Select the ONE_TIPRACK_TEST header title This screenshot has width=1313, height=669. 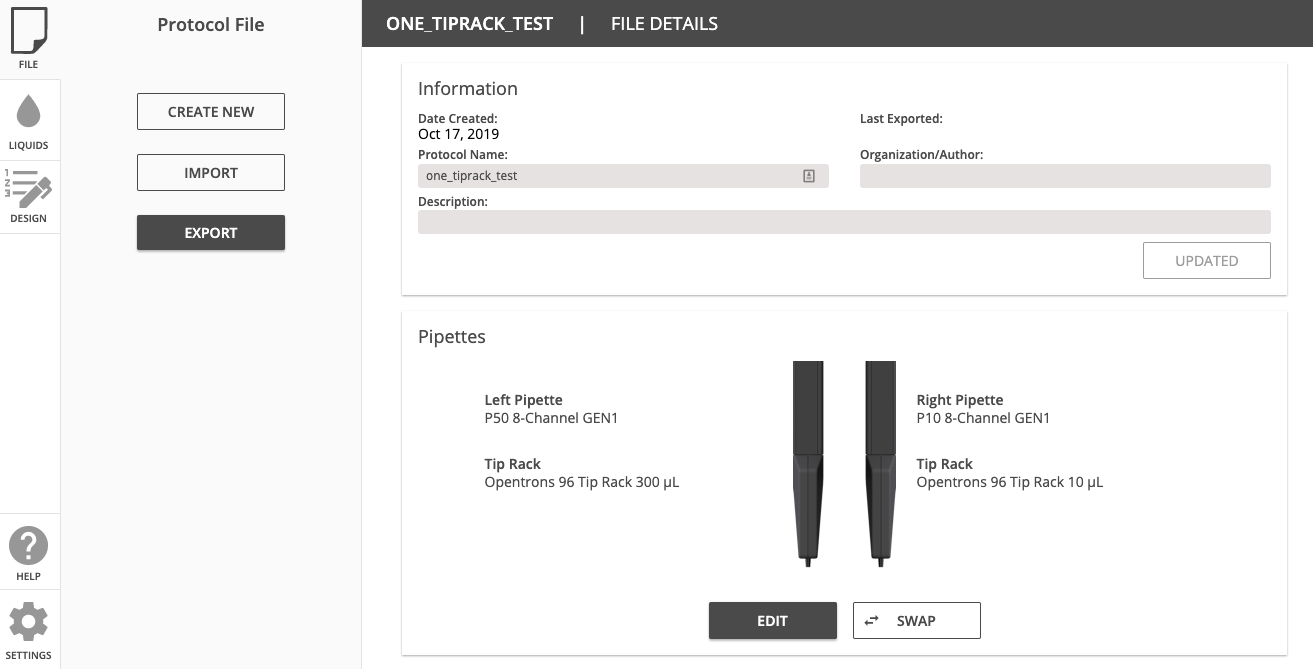(x=469, y=24)
